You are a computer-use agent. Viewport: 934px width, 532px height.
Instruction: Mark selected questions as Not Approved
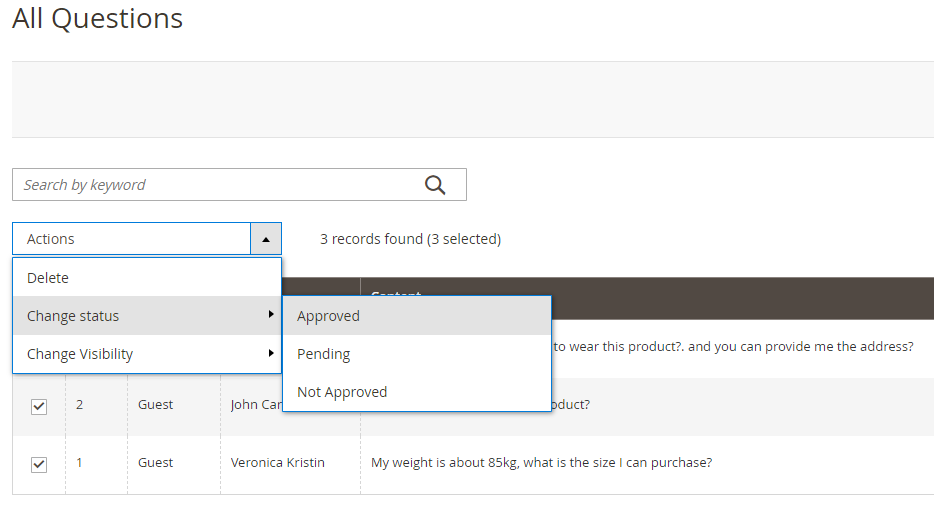(x=342, y=392)
